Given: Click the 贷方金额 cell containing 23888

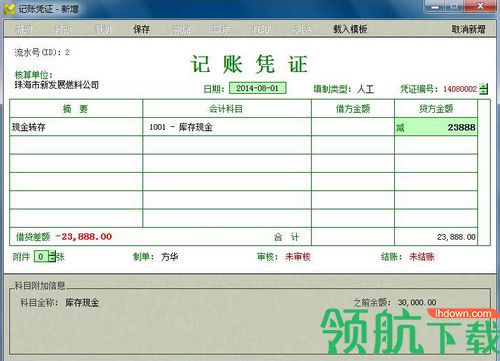Looking at the screenshot, I should (x=436, y=127).
